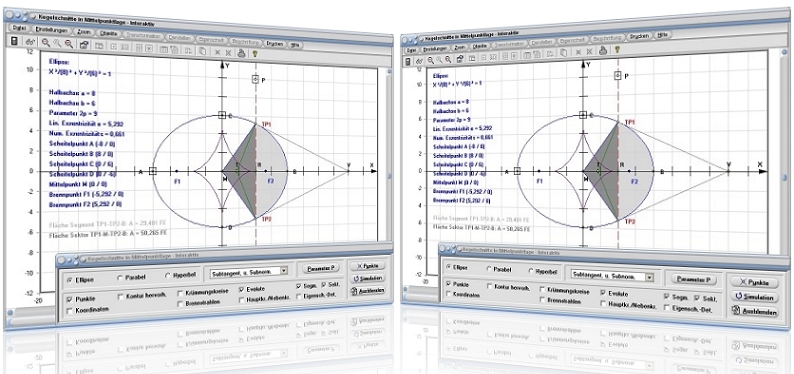Click the zoom-in magnifier in right window toolbar

pyautogui.click(x=431, y=60)
